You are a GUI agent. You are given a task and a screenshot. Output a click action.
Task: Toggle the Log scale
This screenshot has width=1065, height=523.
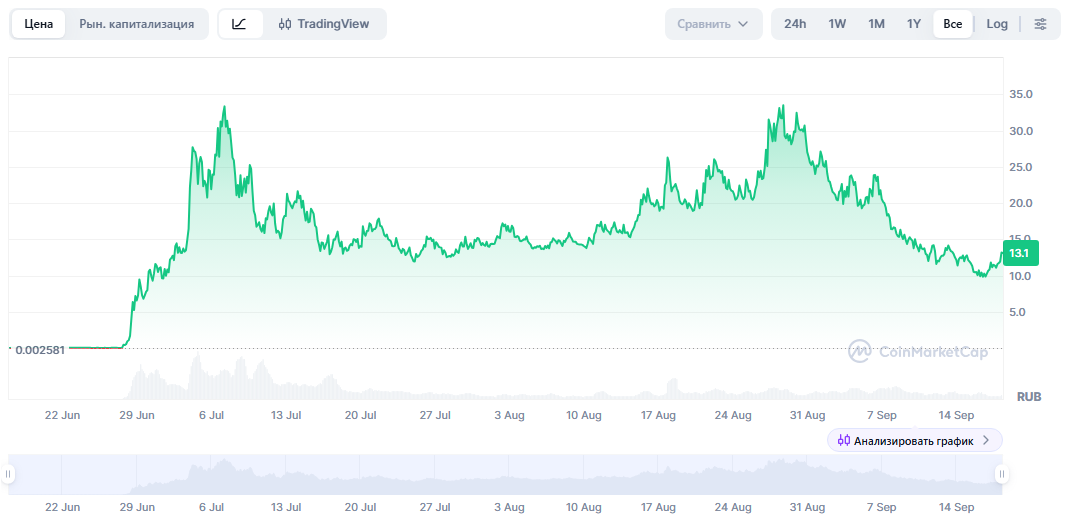pyautogui.click(x=997, y=24)
